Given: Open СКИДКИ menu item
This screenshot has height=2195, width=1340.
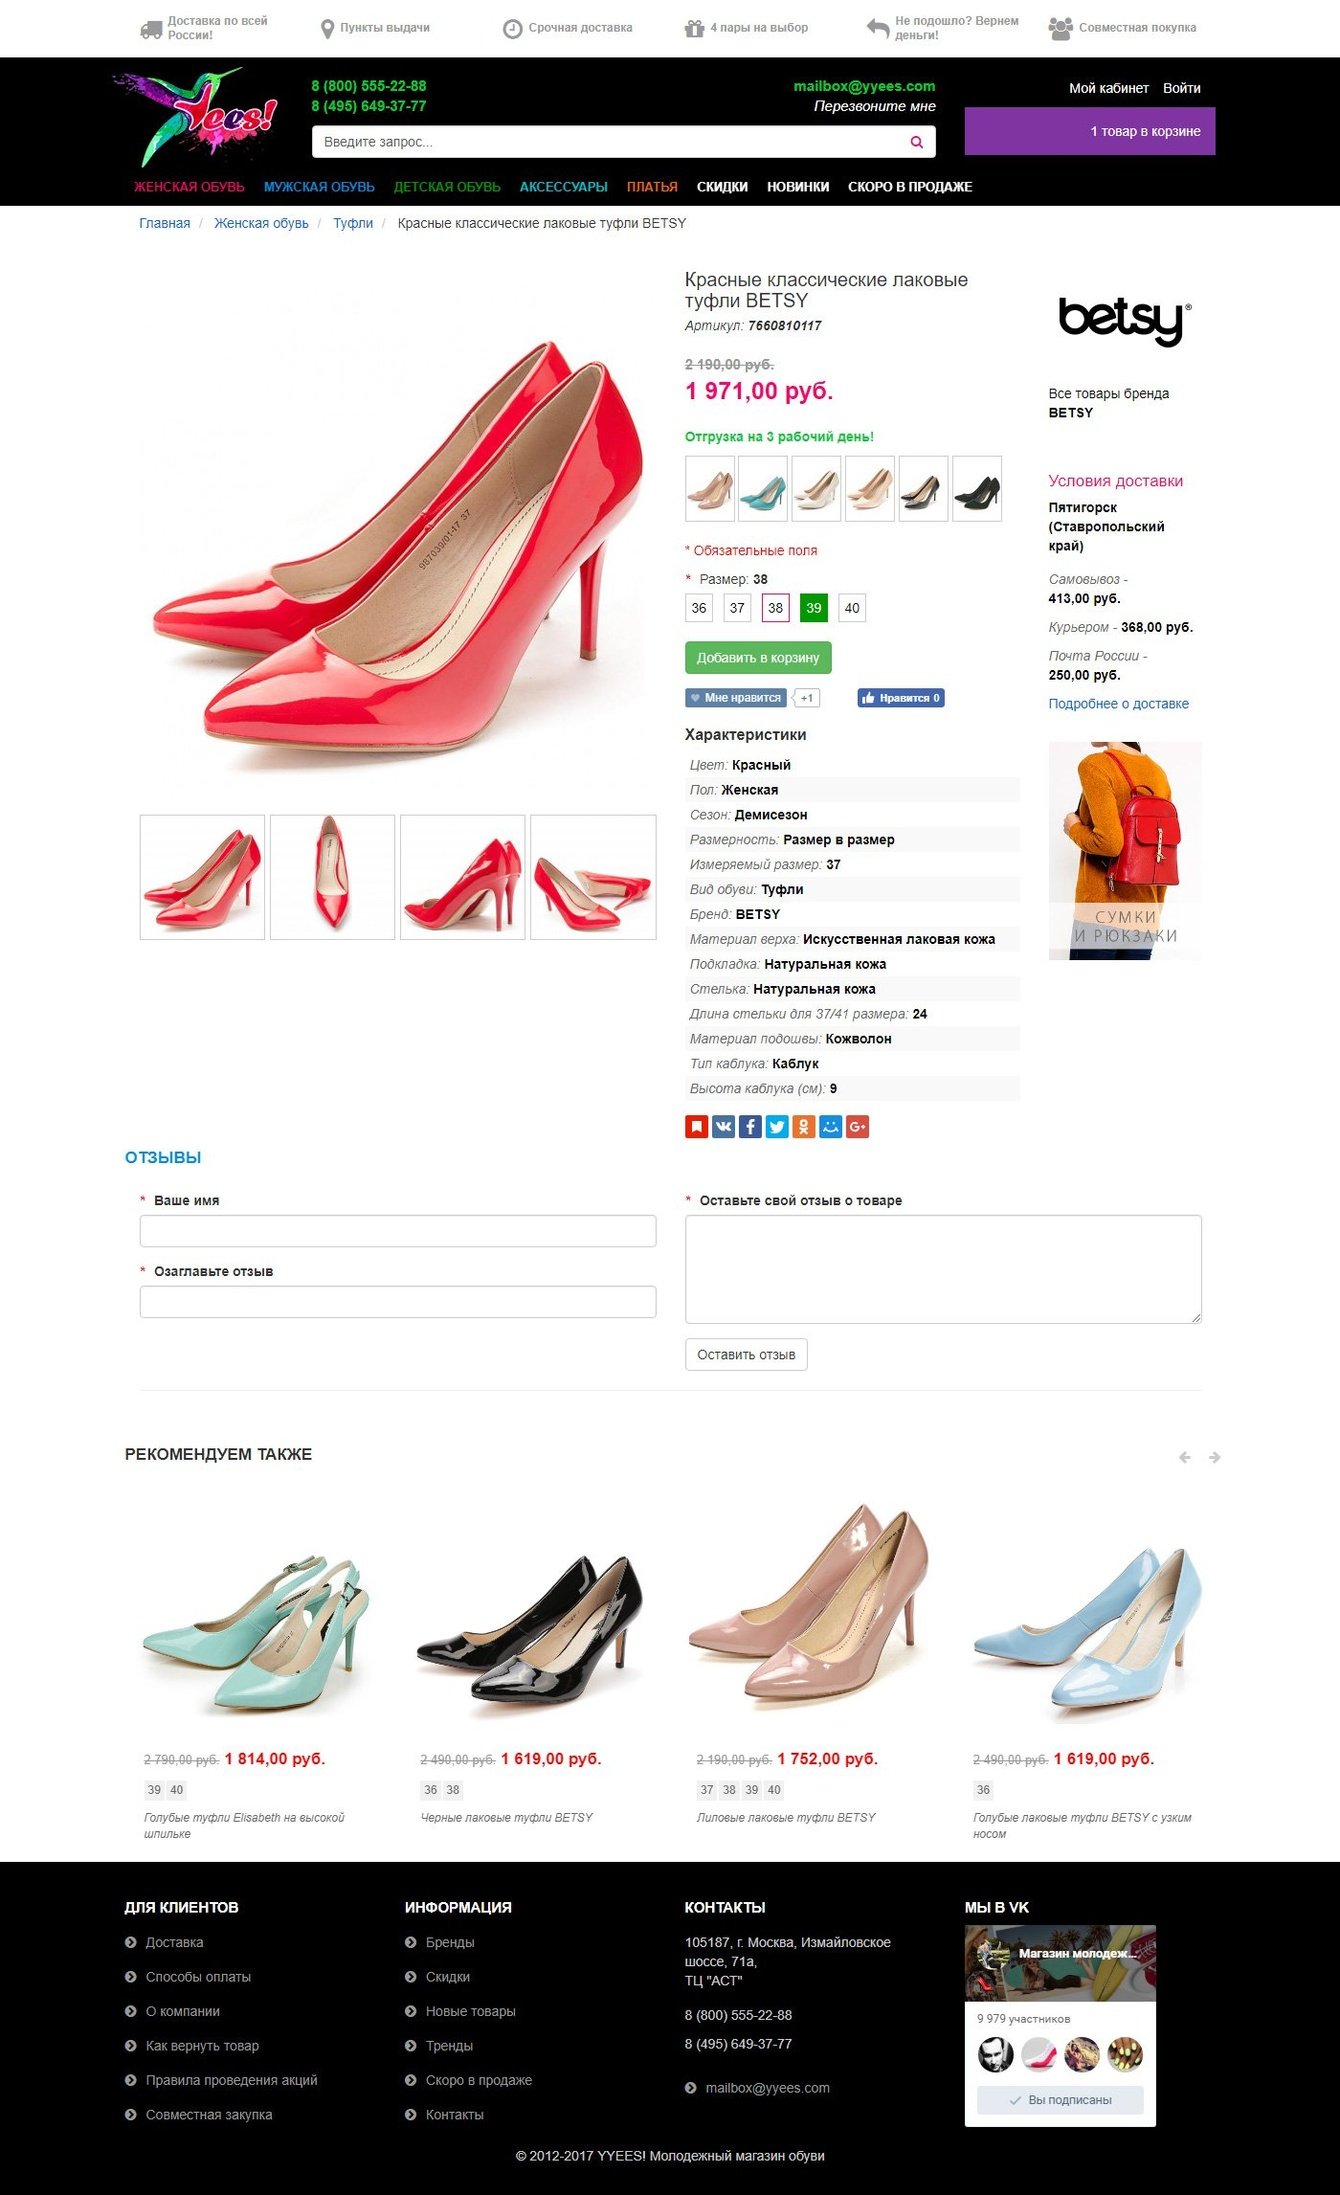Looking at the screenshot, I should pyautogui.click(x=722, y=187).
